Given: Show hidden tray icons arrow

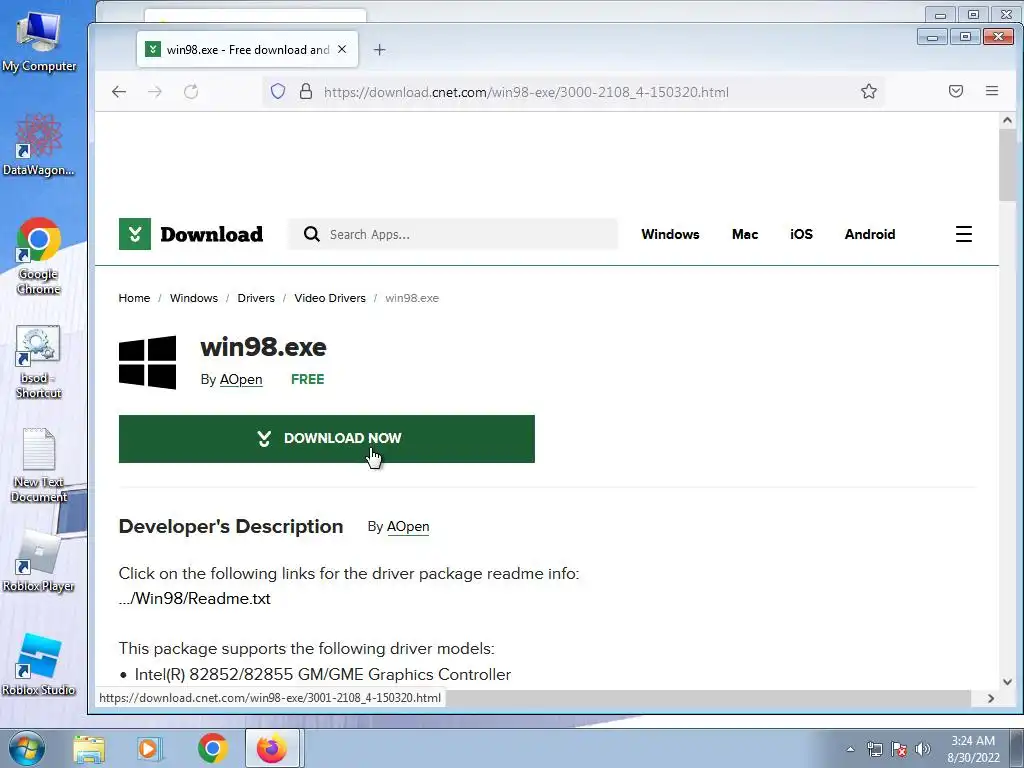Looking at the screenshot, I should pyautogui.click(x=850, y=749).
